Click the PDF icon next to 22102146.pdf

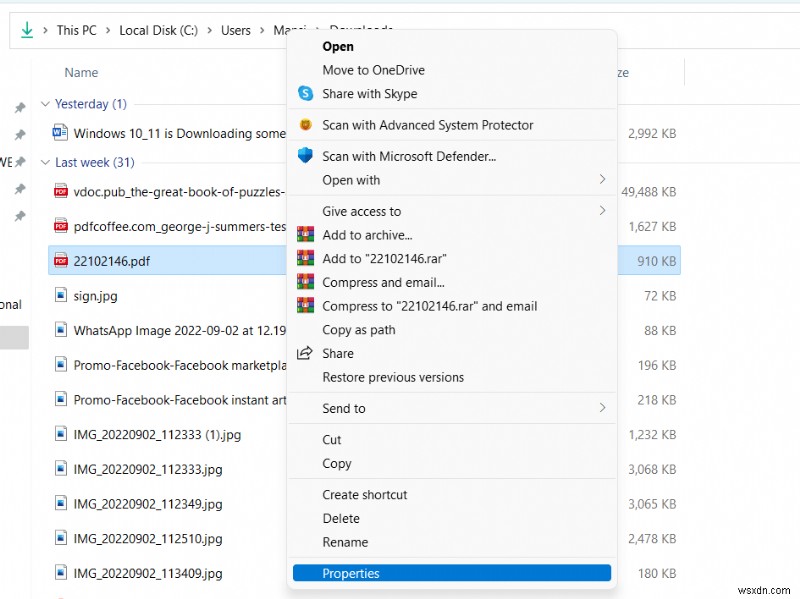(x=60, y=260)
